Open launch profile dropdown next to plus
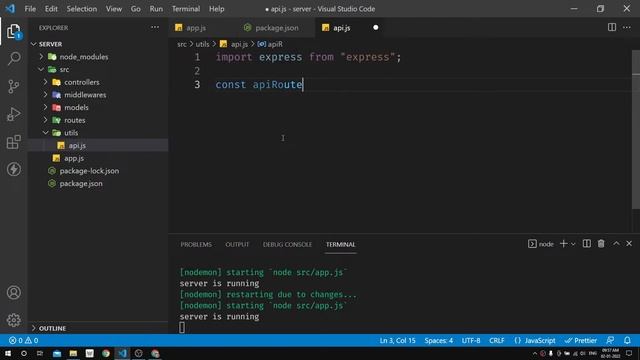Viewport: 640px width, 360px height. click(x=573, y=244)
